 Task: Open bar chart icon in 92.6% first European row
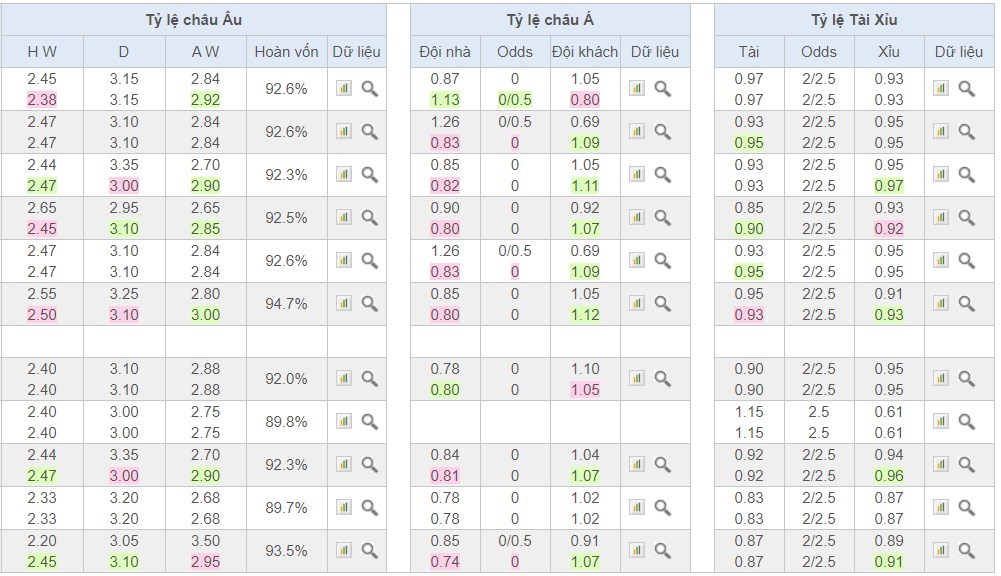[343, 88]
